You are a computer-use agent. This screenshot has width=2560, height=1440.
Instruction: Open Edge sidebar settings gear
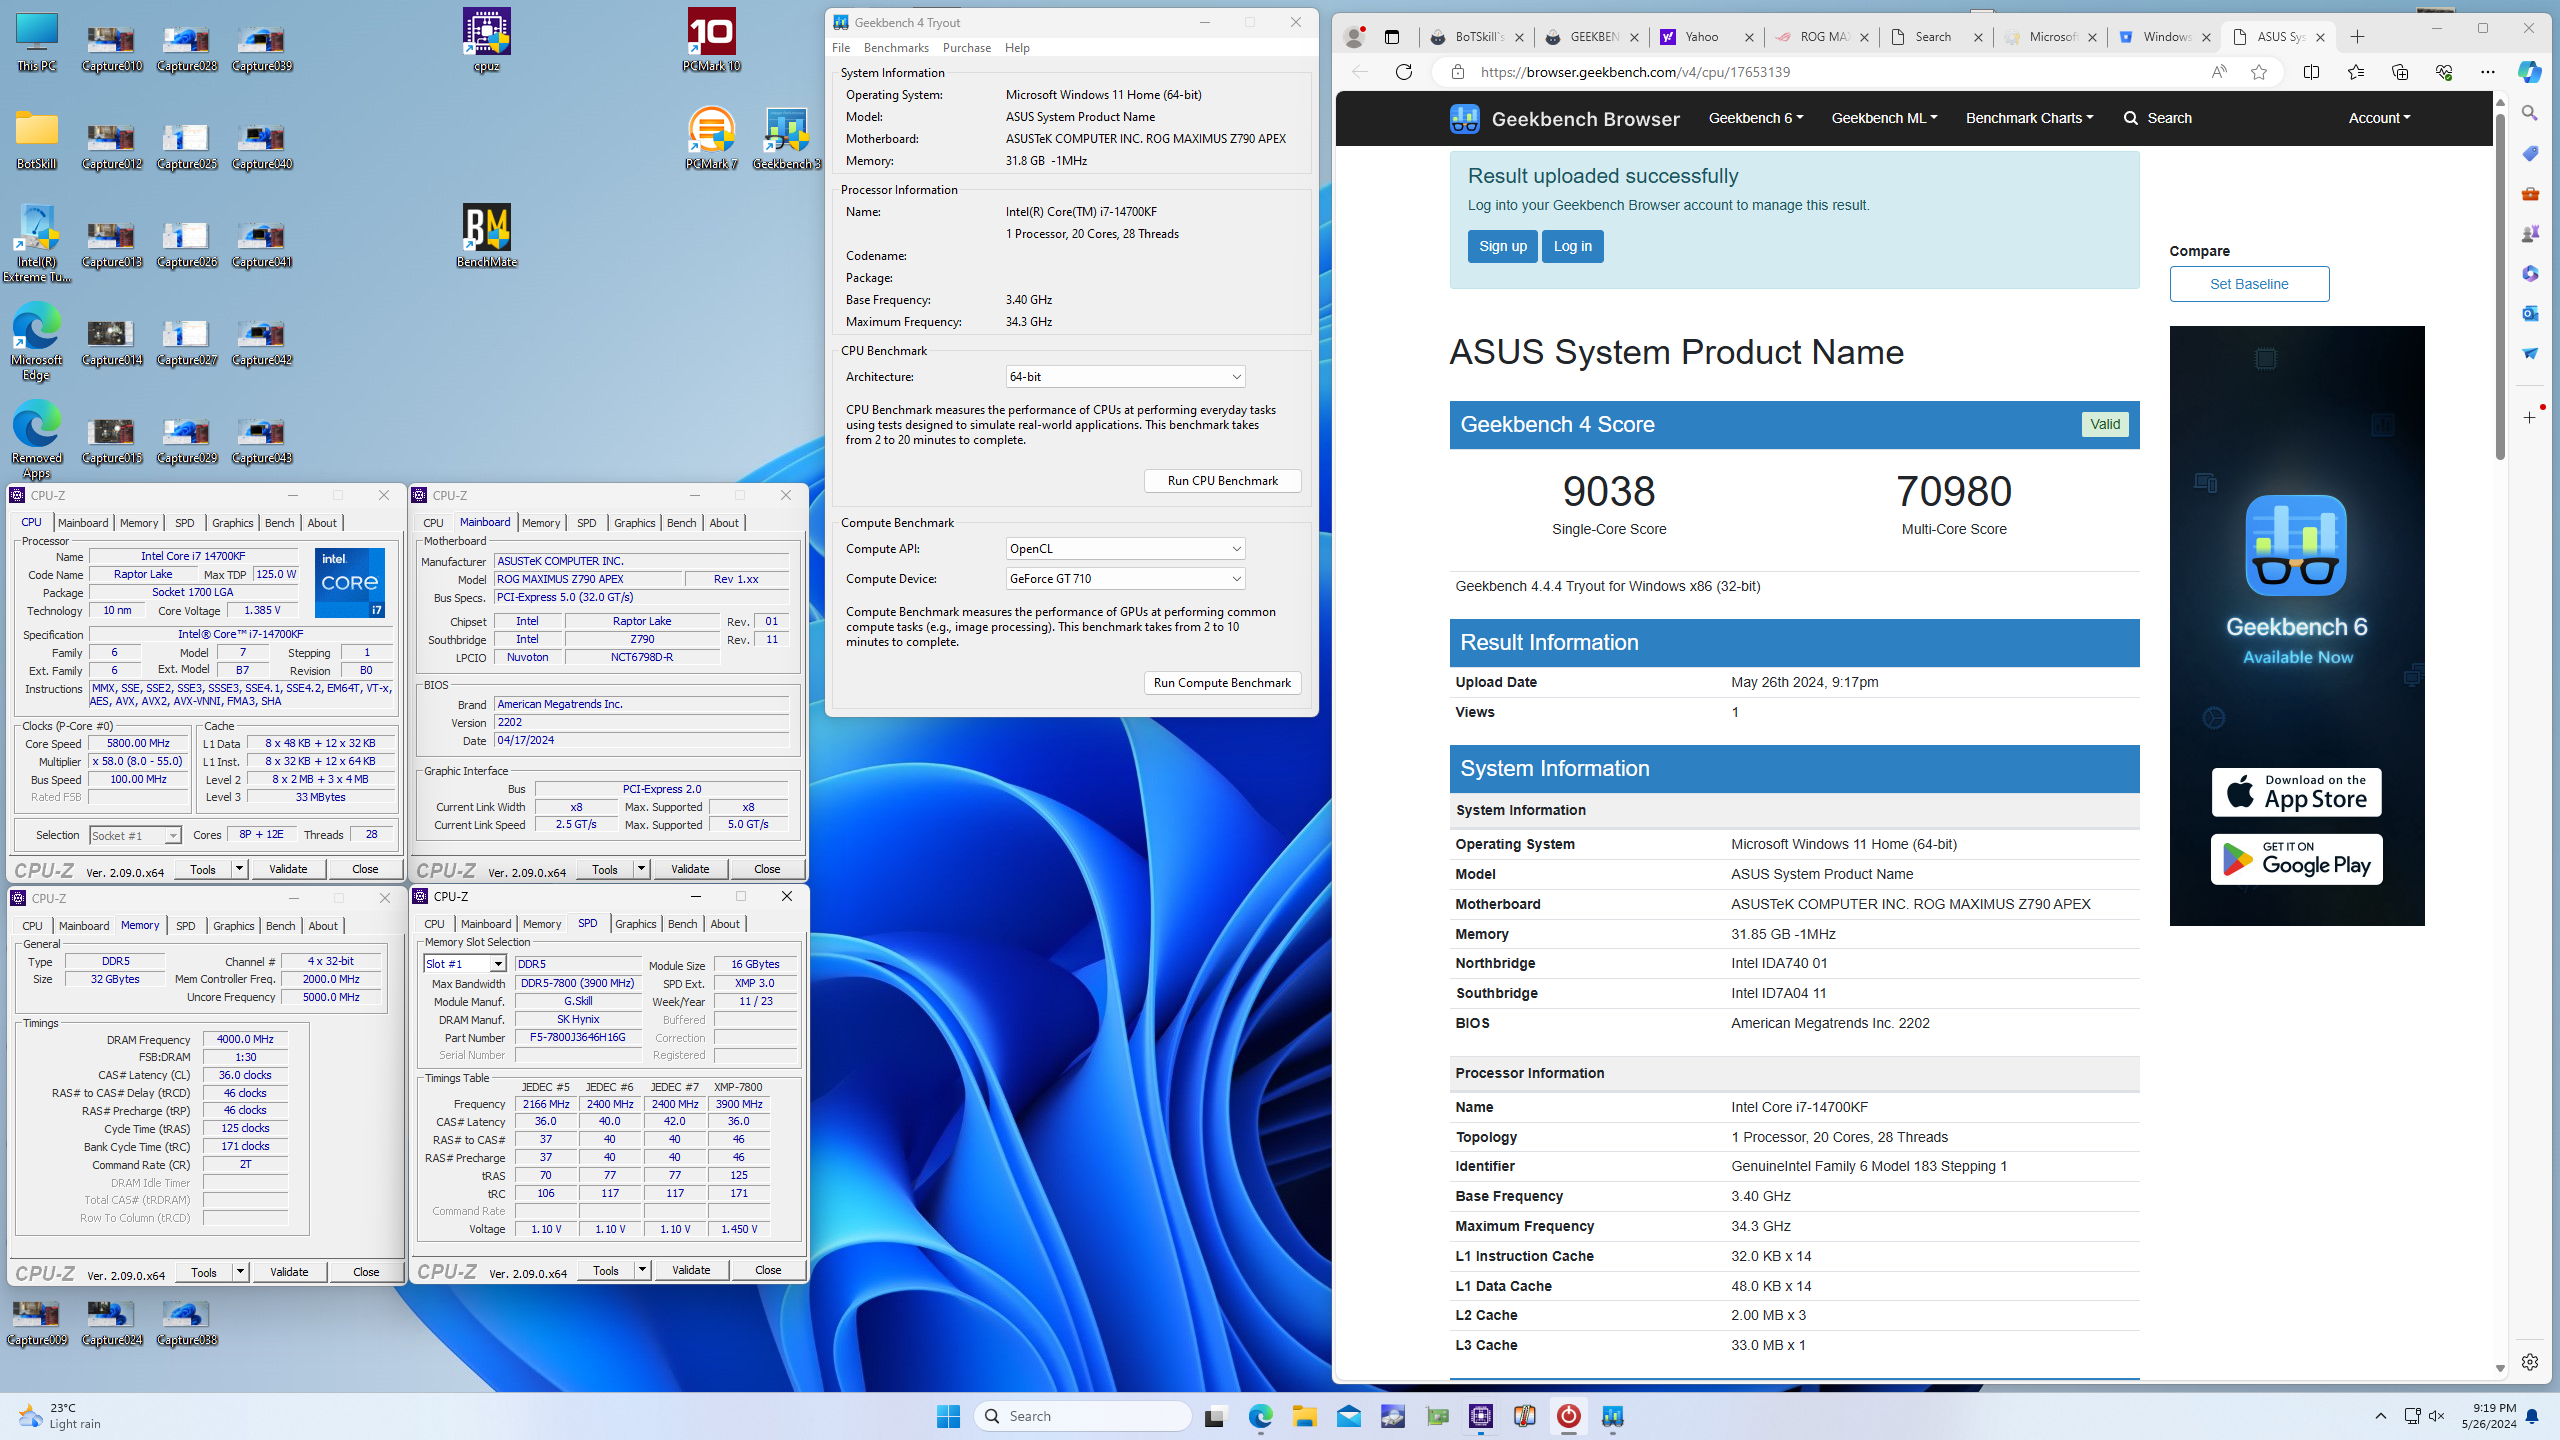(x=2530, y=1362)
